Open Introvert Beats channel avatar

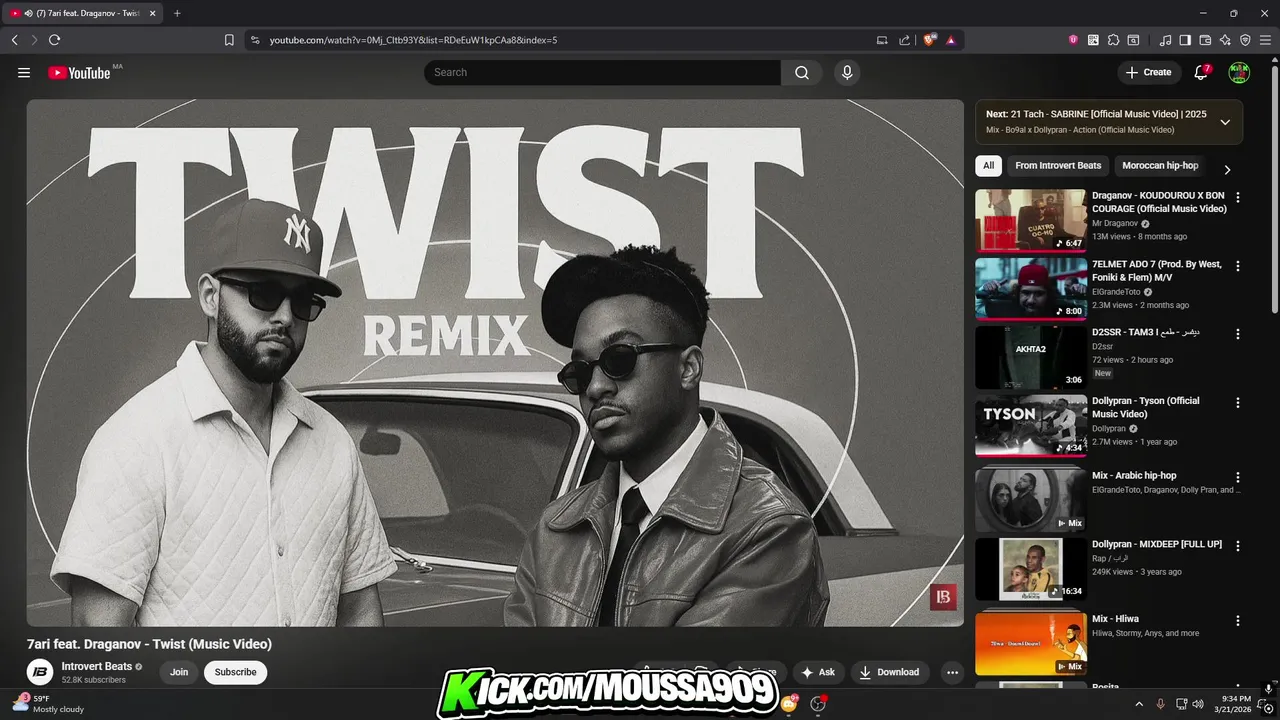(x=40, y=672)
